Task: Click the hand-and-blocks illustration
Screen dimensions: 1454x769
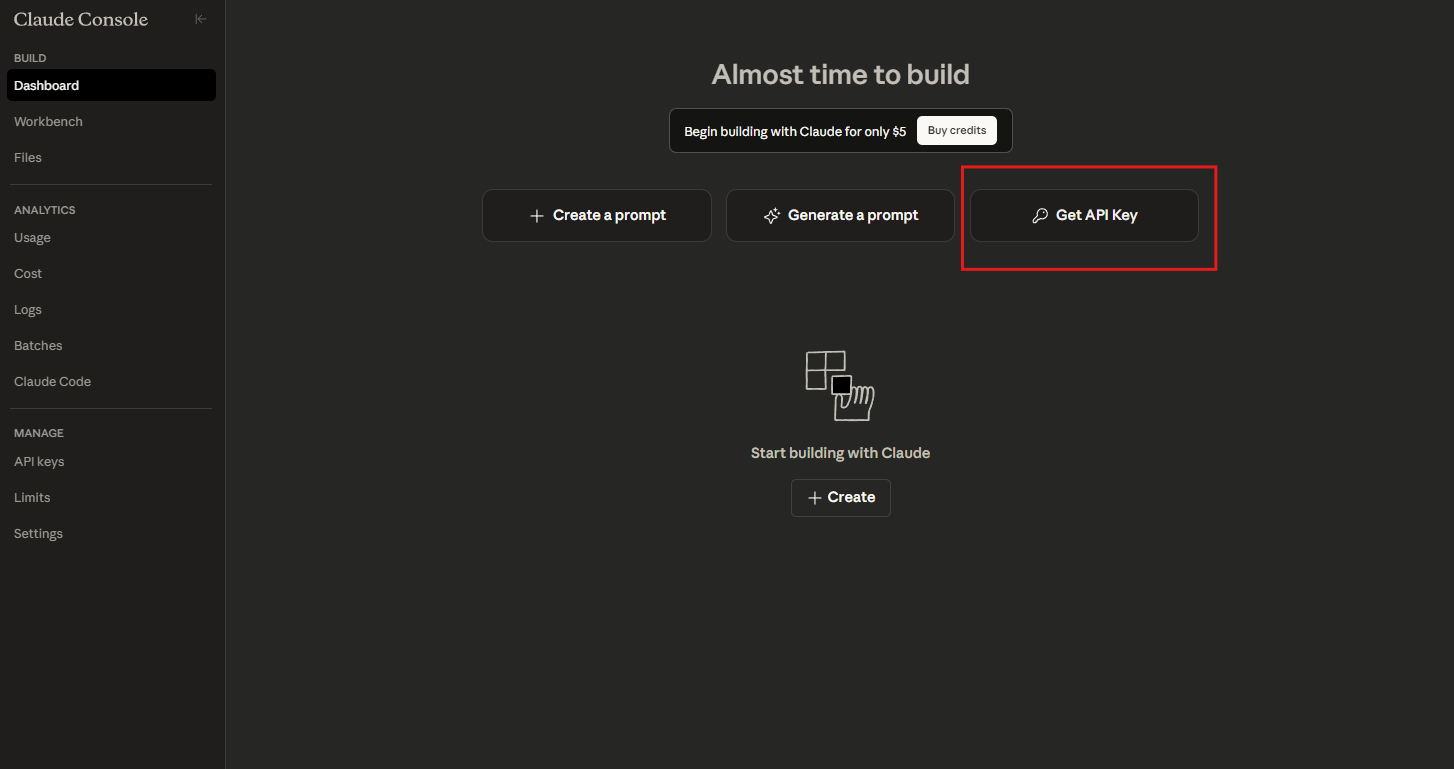Action: (840, 385)
